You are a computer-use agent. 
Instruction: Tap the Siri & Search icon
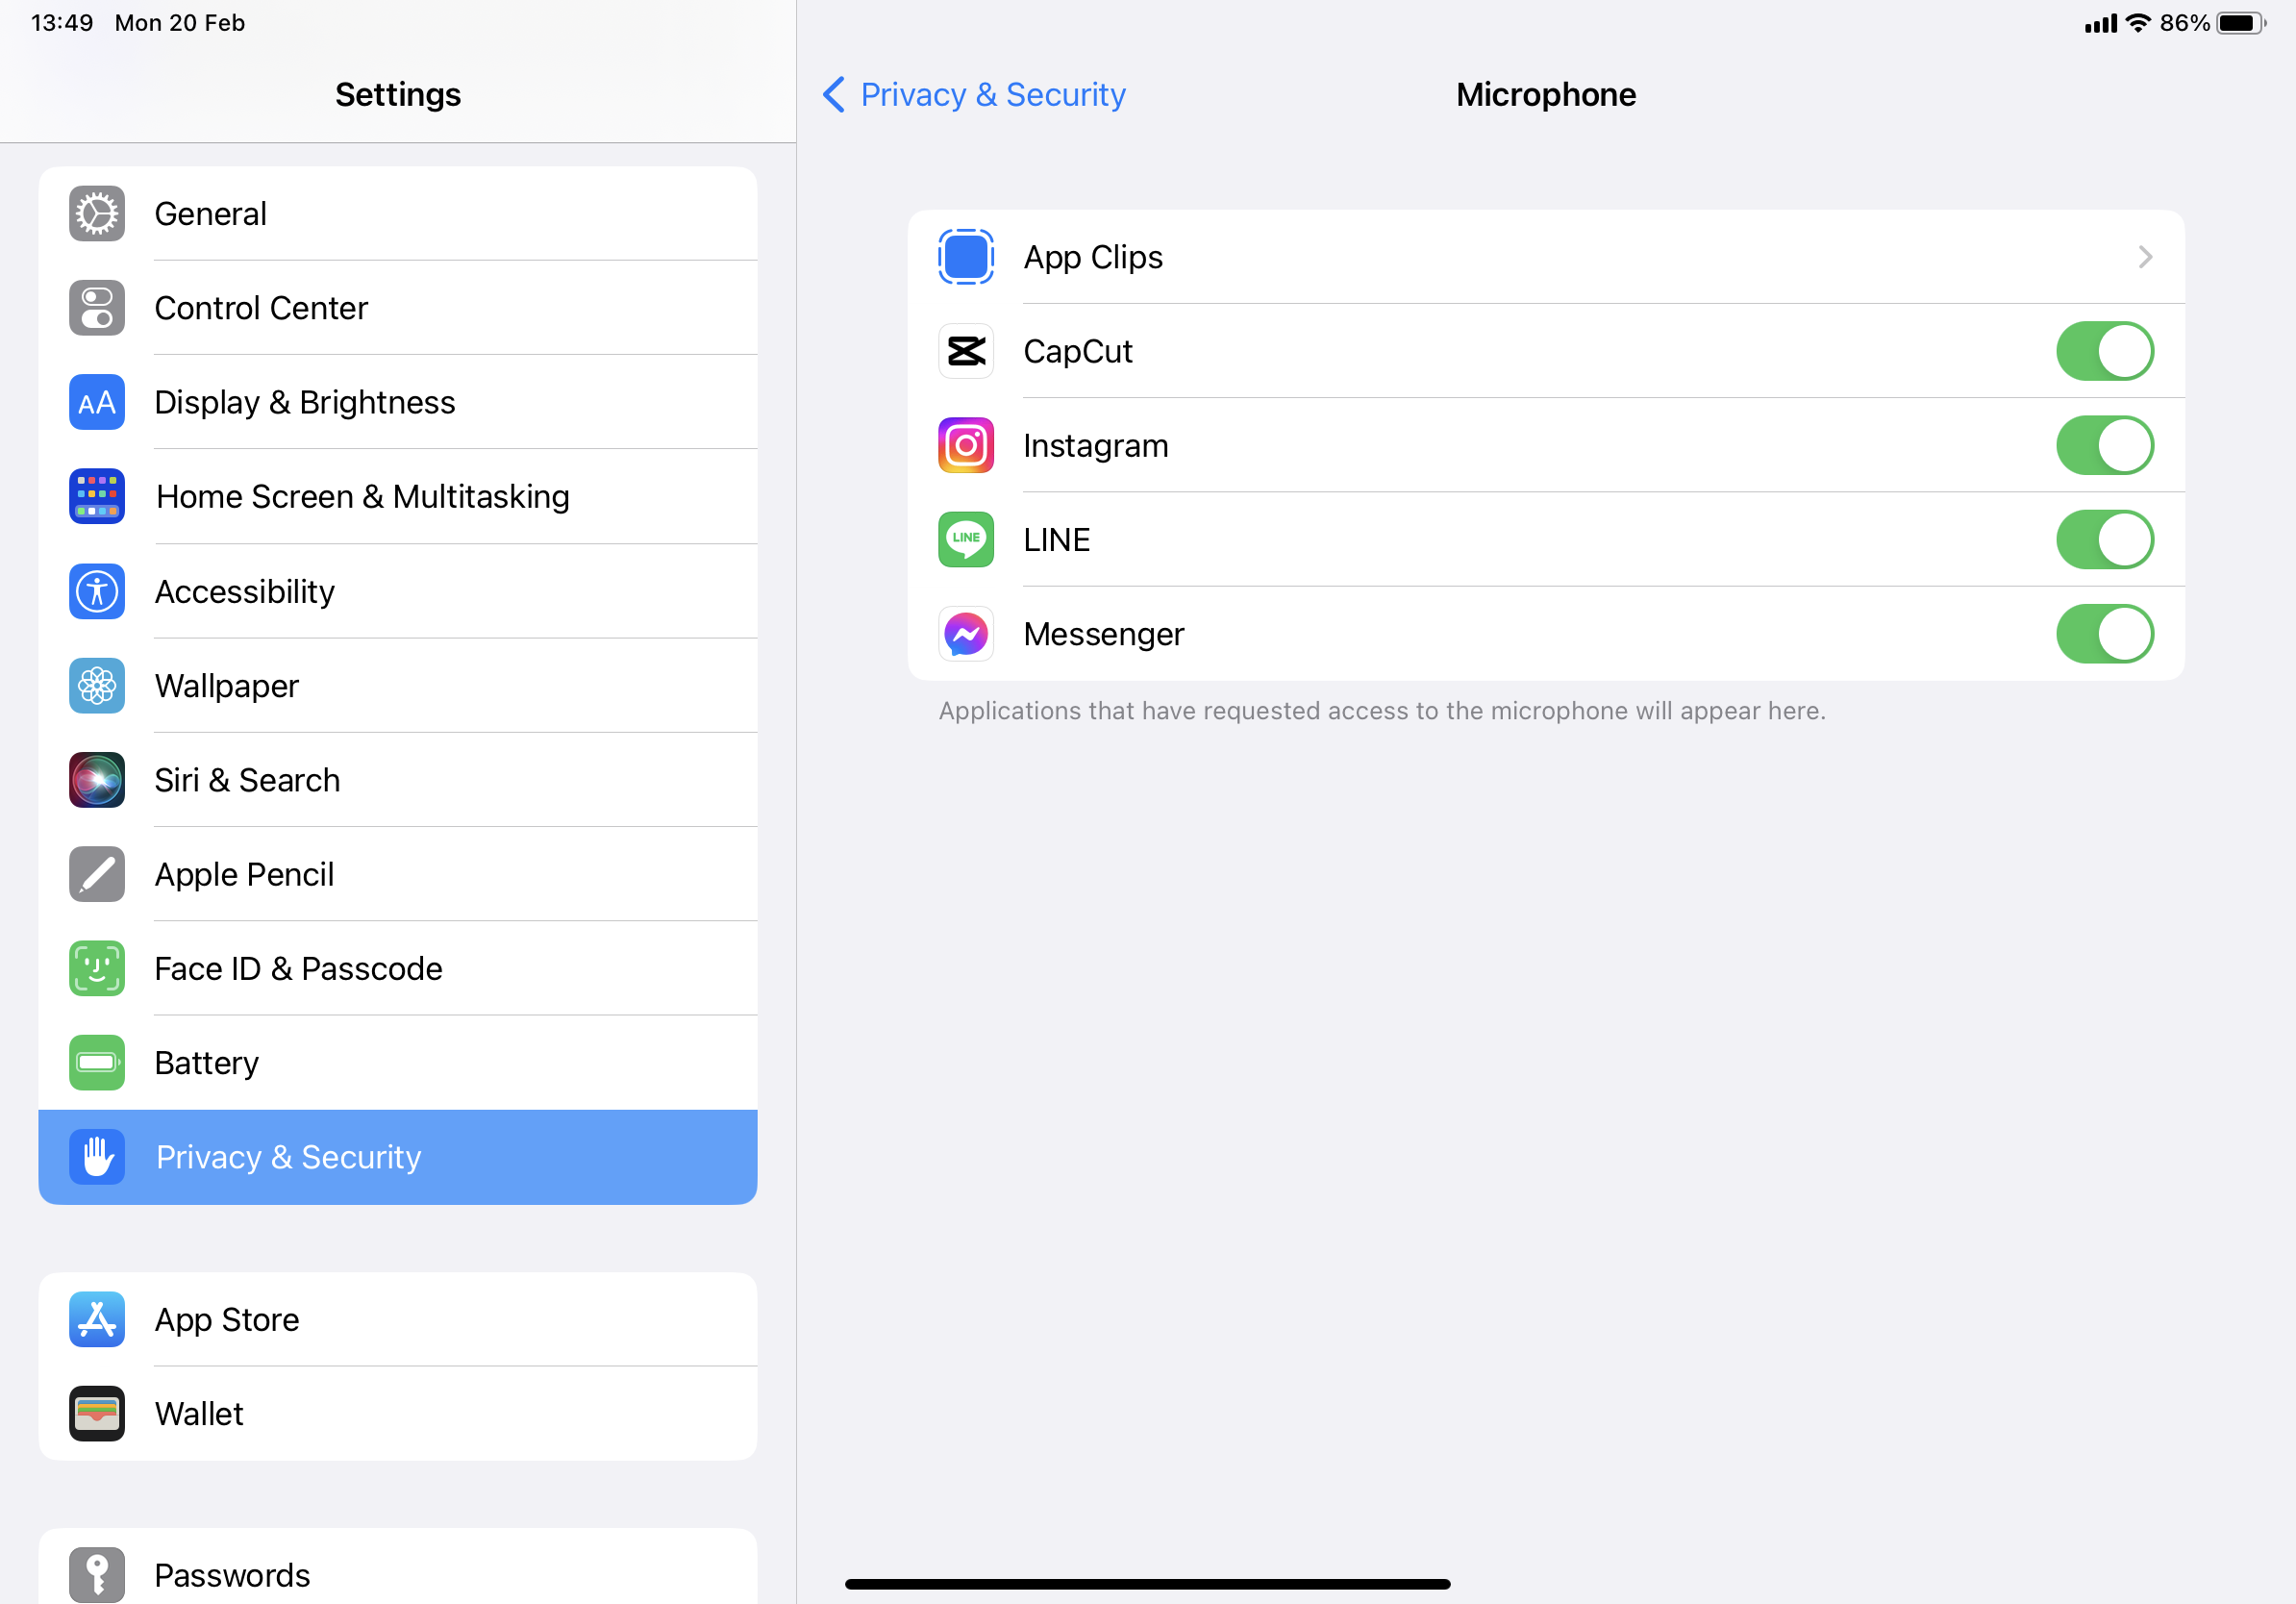click(x=97, y=780)
